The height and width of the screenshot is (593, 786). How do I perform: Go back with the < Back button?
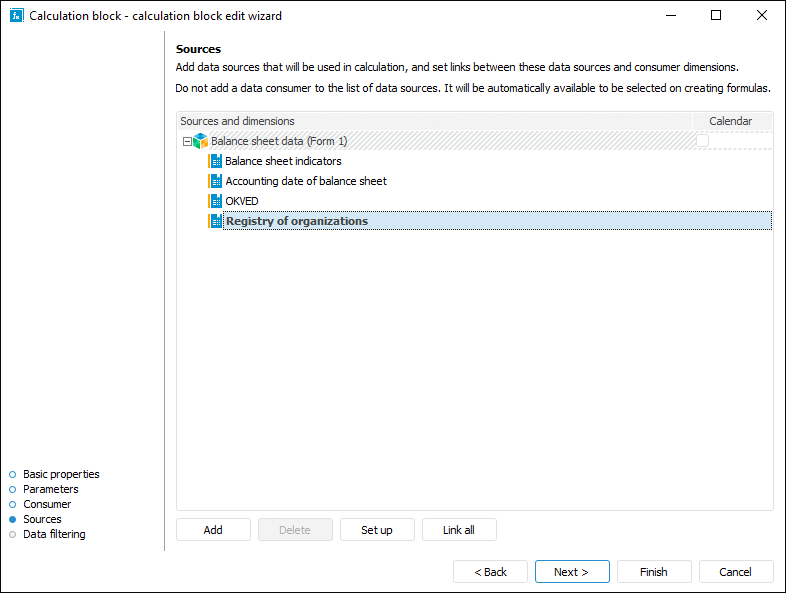click(490, 572)
